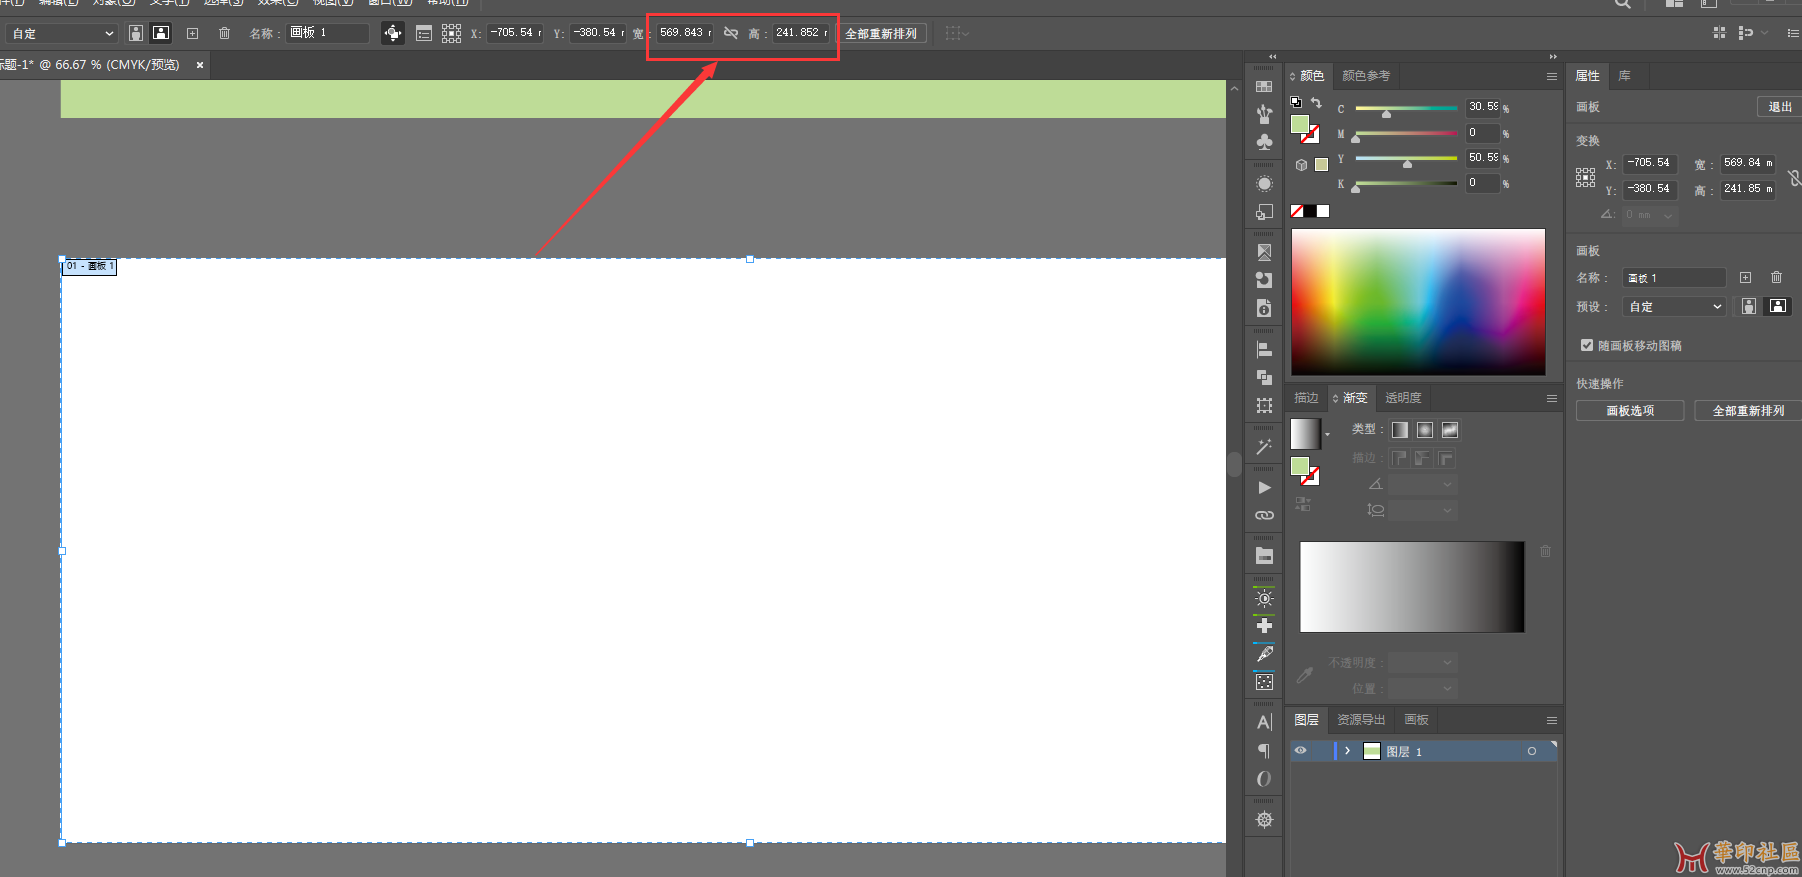Click 退出 button in the Properties panel
This screenshot has height=877, width=1802.
point(1780,107)
